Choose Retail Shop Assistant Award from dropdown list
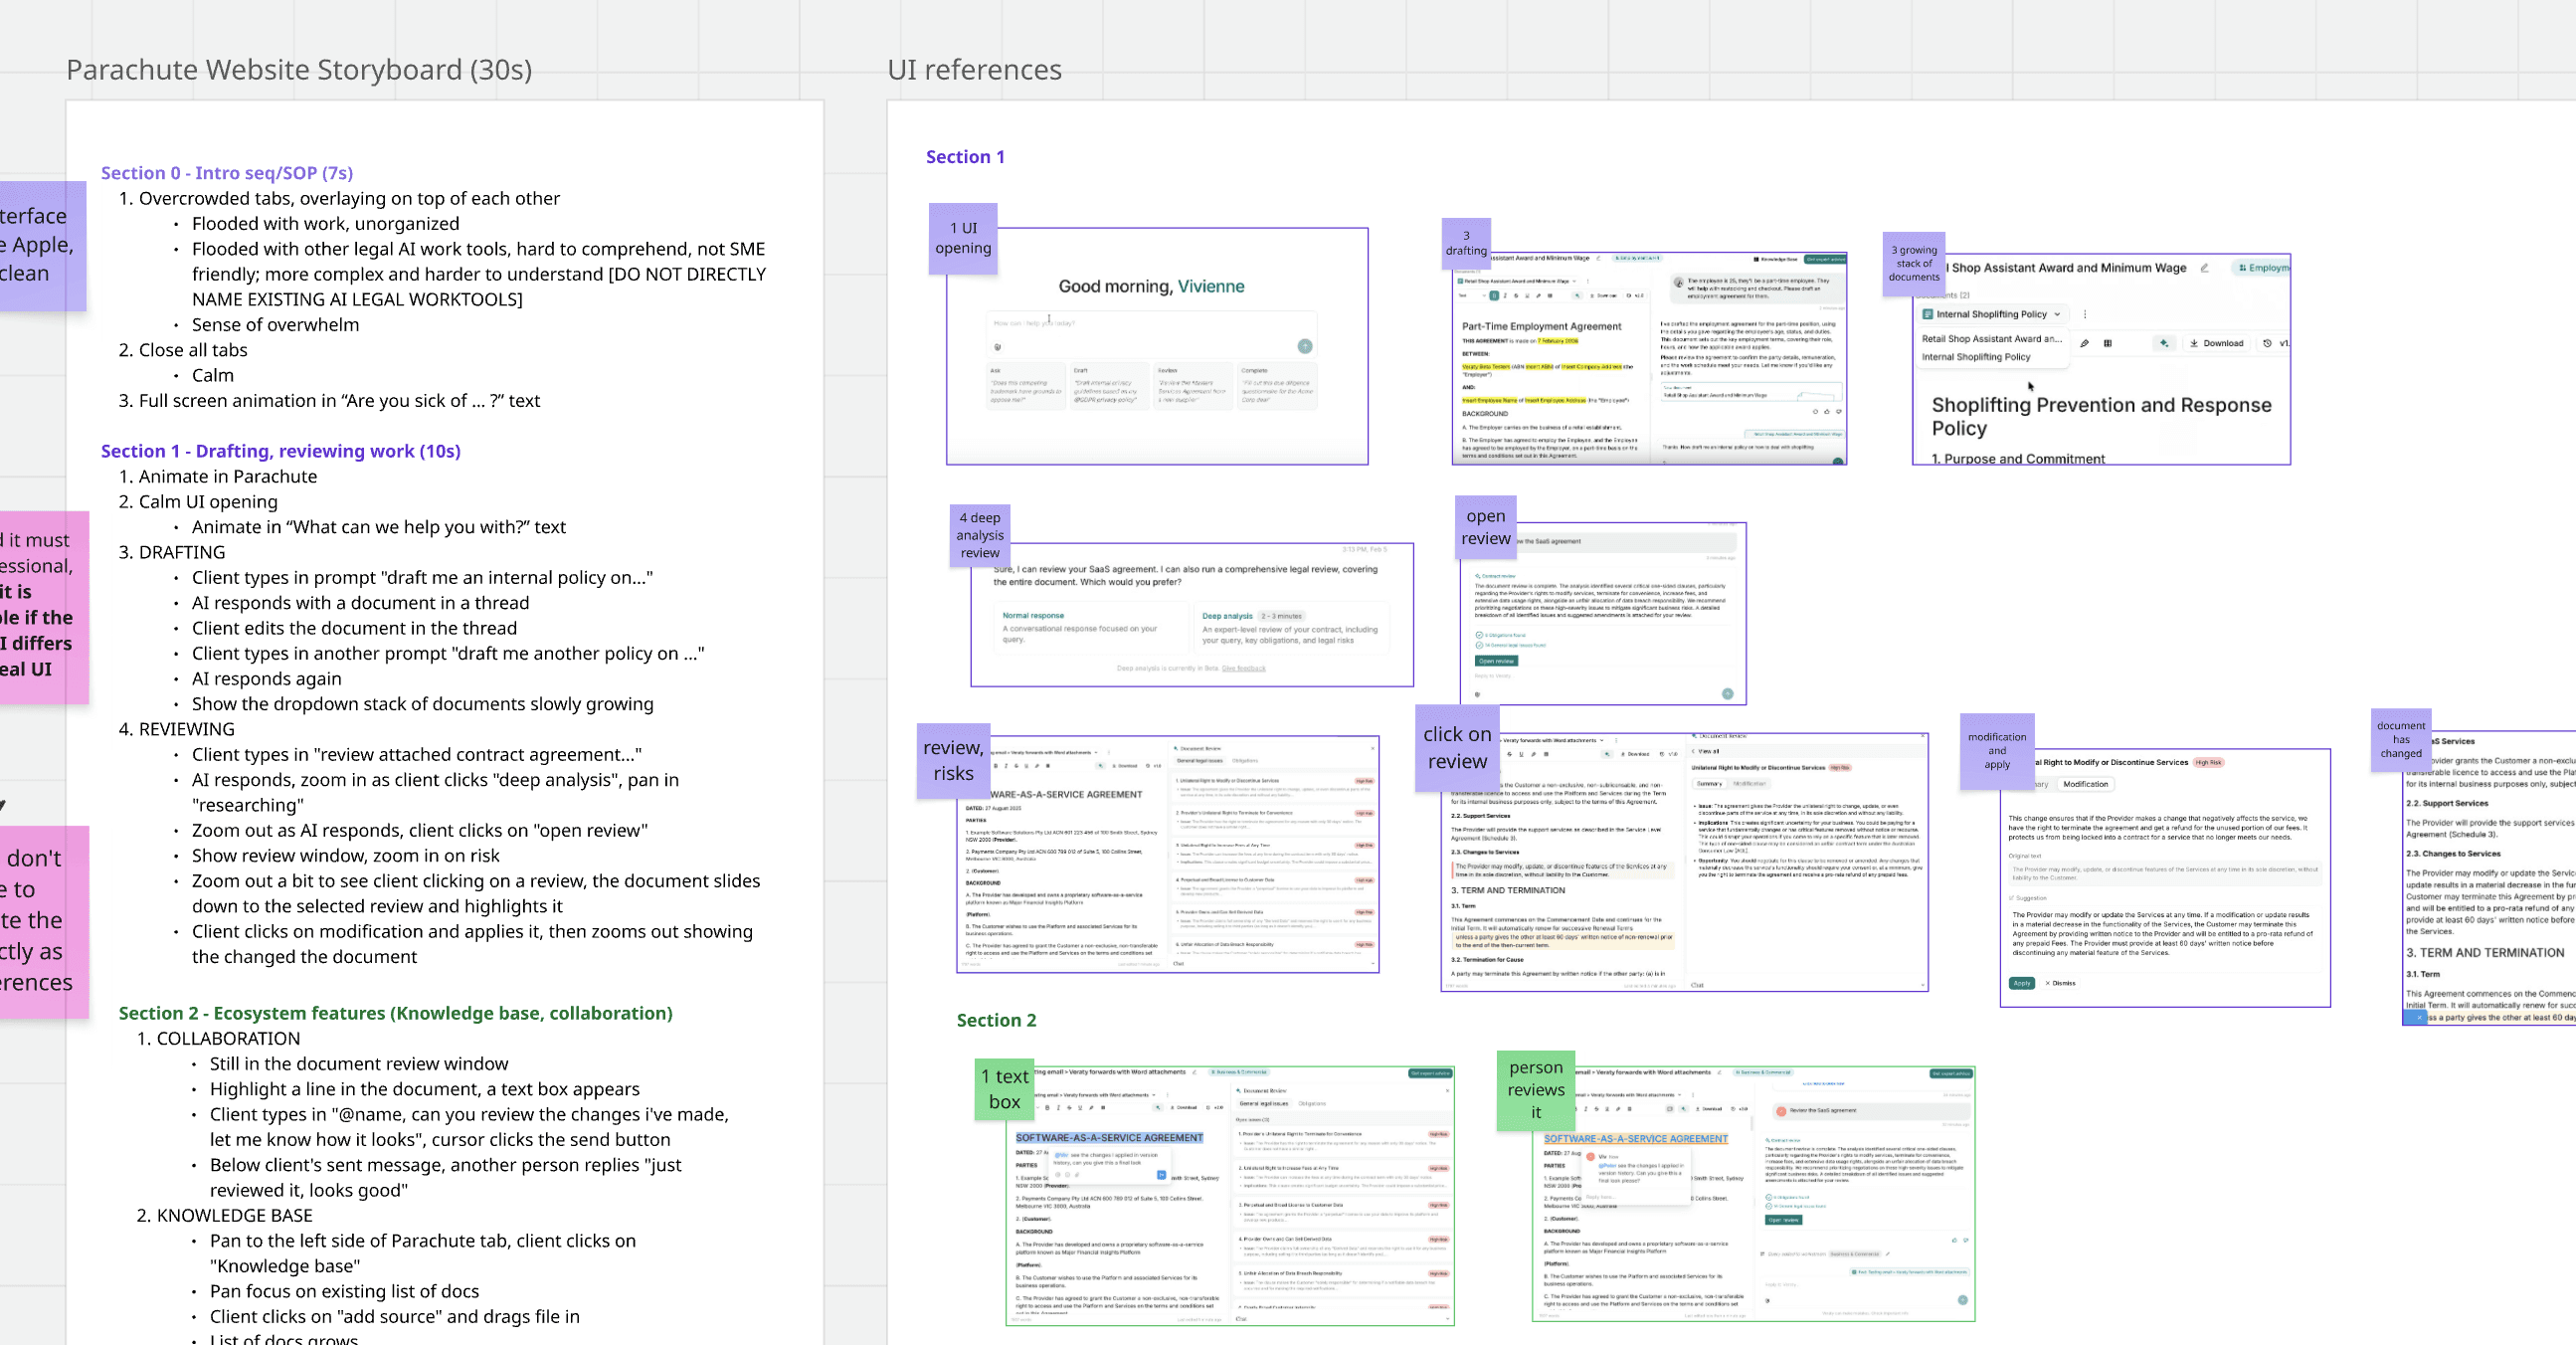Screen dimensions: 2576x1345 point(1990,339)
